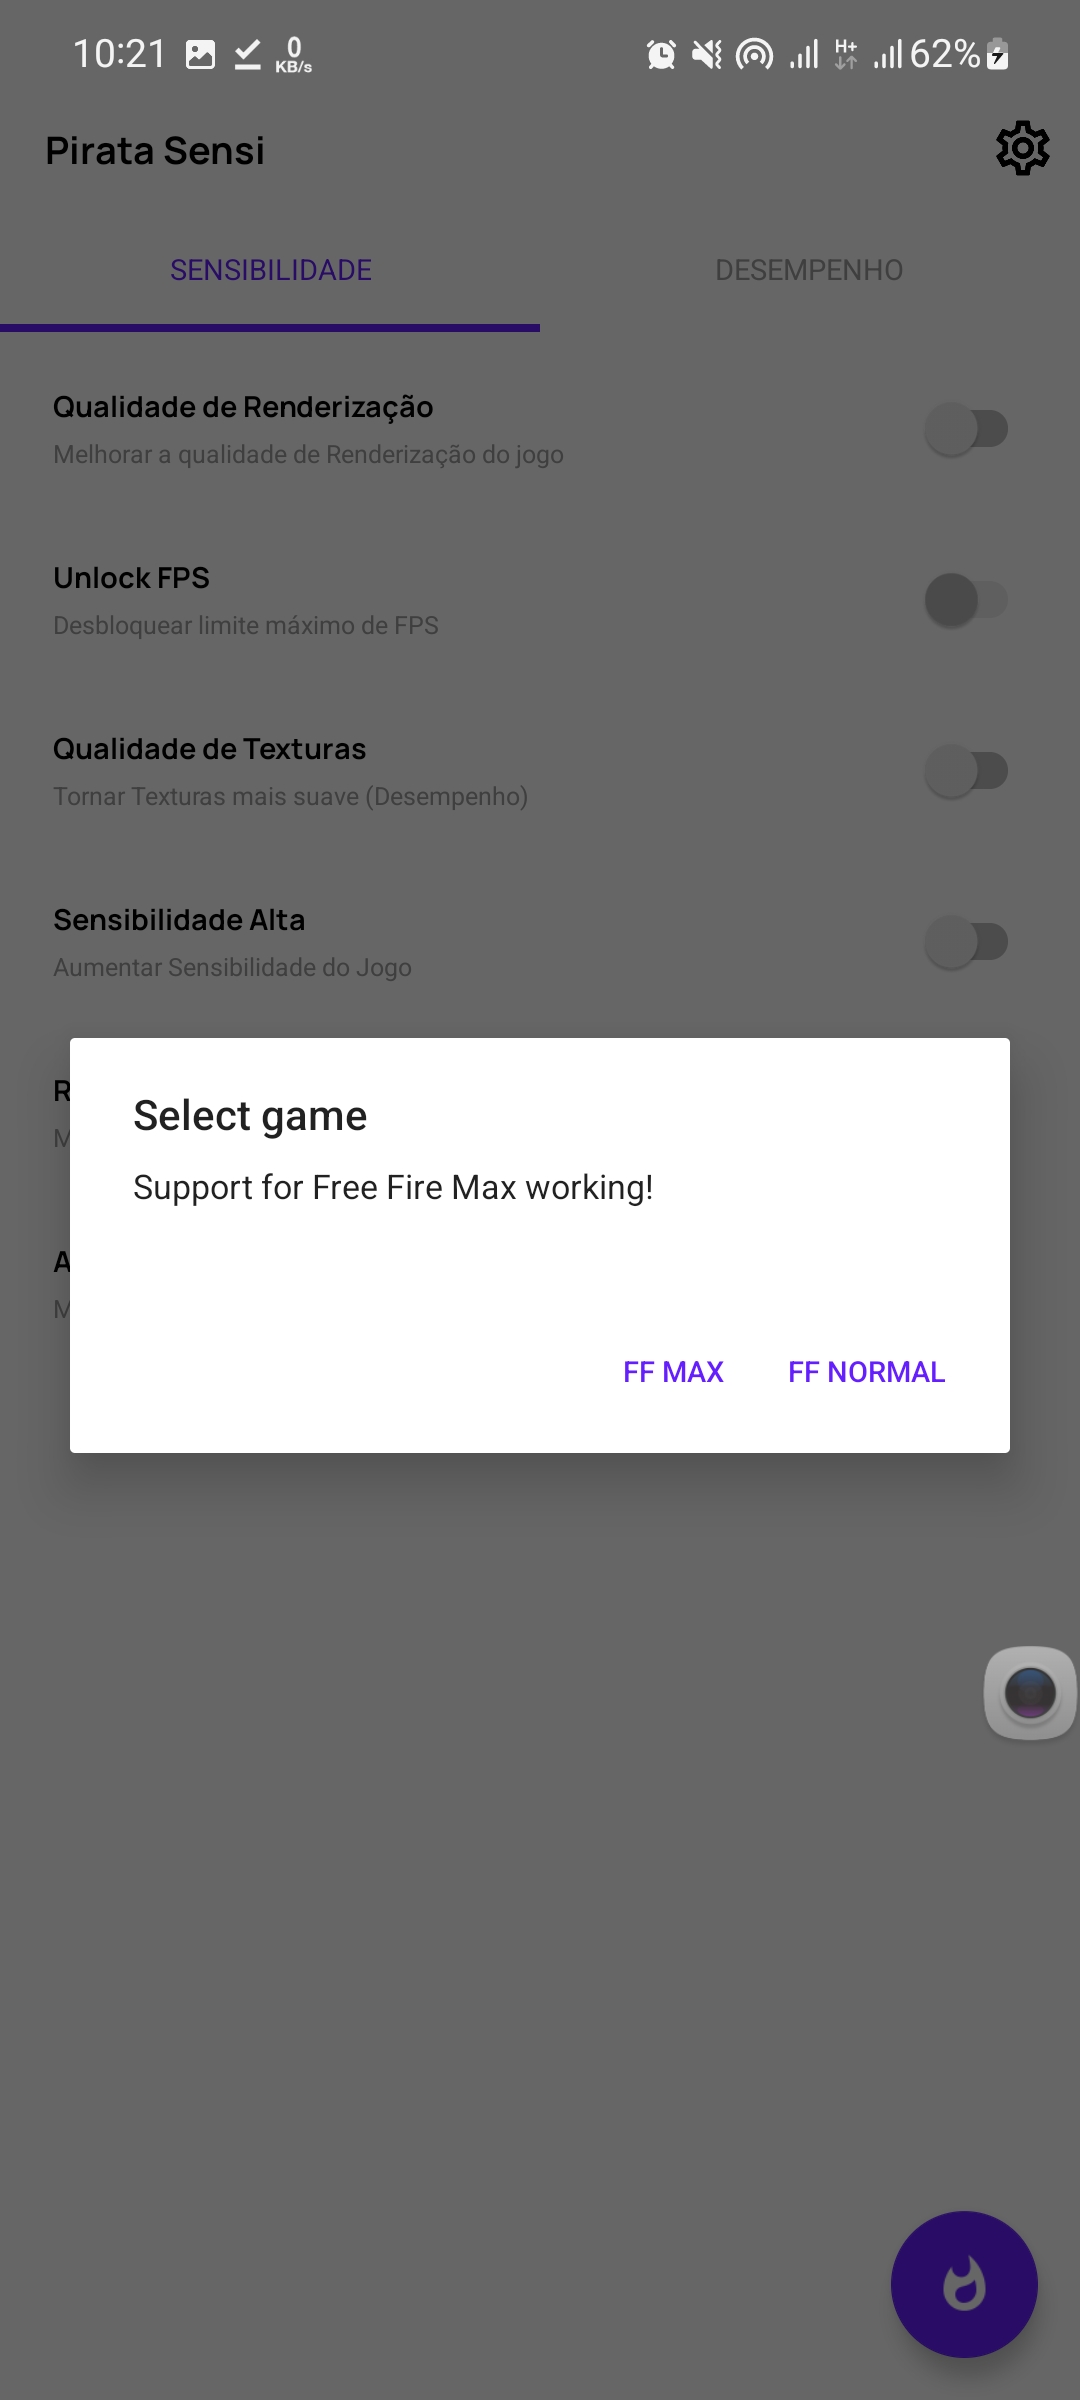Tap the Pirata Sensi app title
Screen dimensions: 1080x2400
155,151
